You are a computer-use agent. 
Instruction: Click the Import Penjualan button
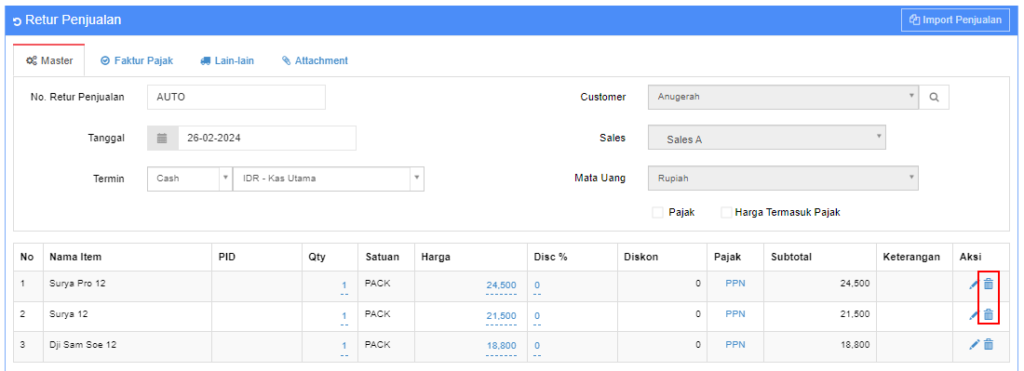pos(955,20)
